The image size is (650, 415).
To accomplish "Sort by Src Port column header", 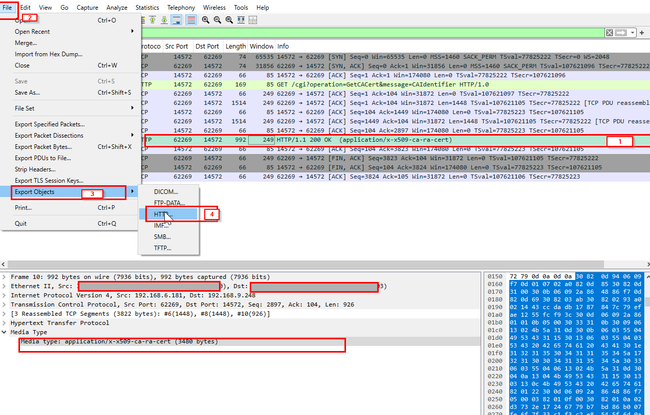I will (x=177, y=46).
